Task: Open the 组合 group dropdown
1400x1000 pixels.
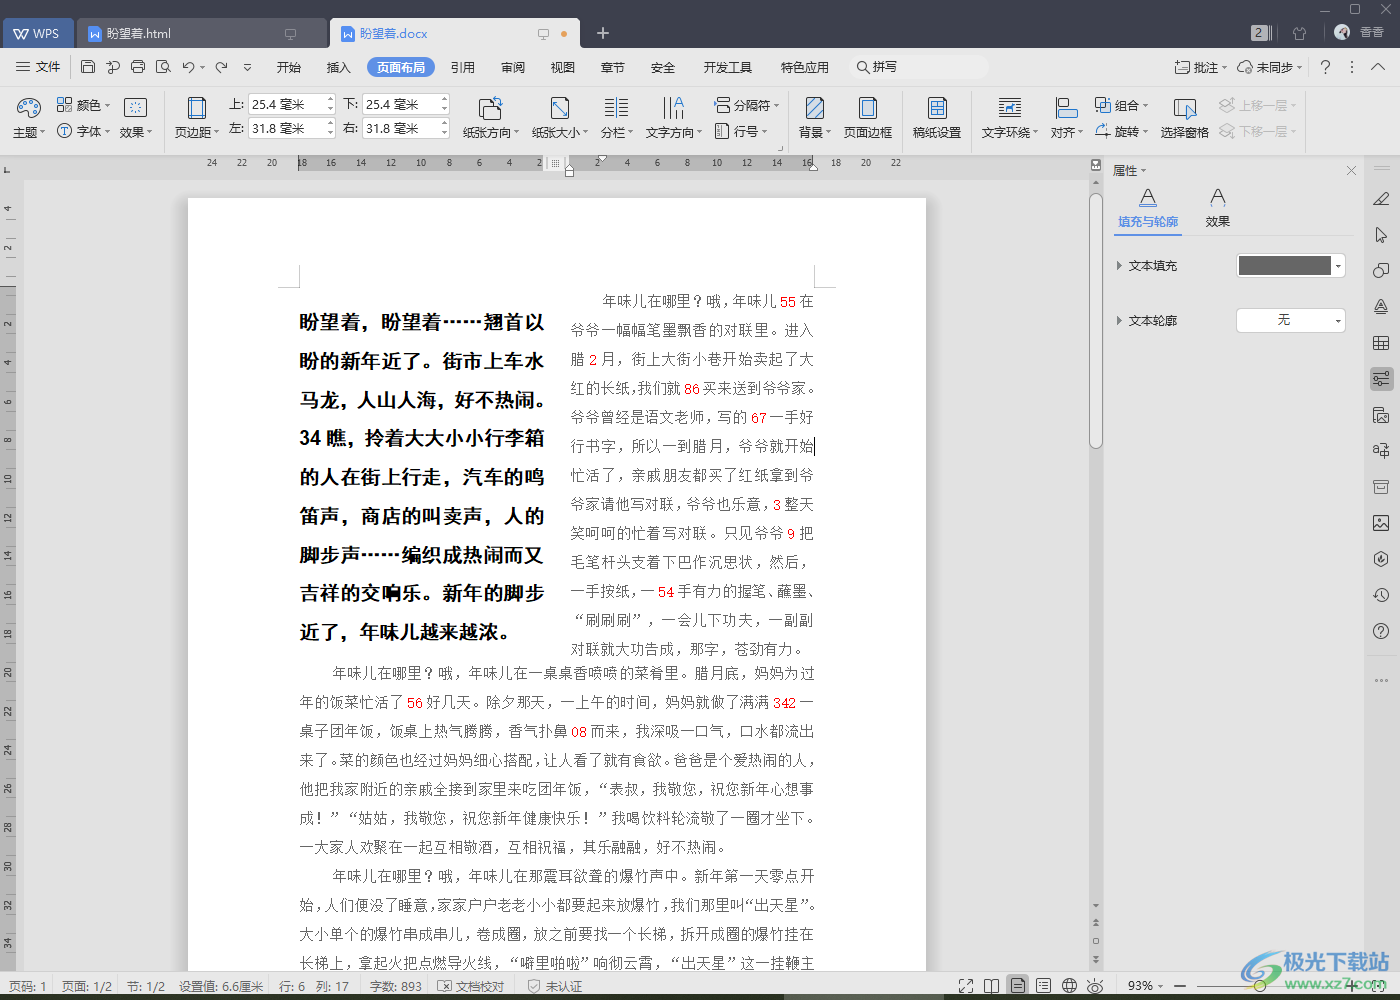Action: pos(1121,105)
